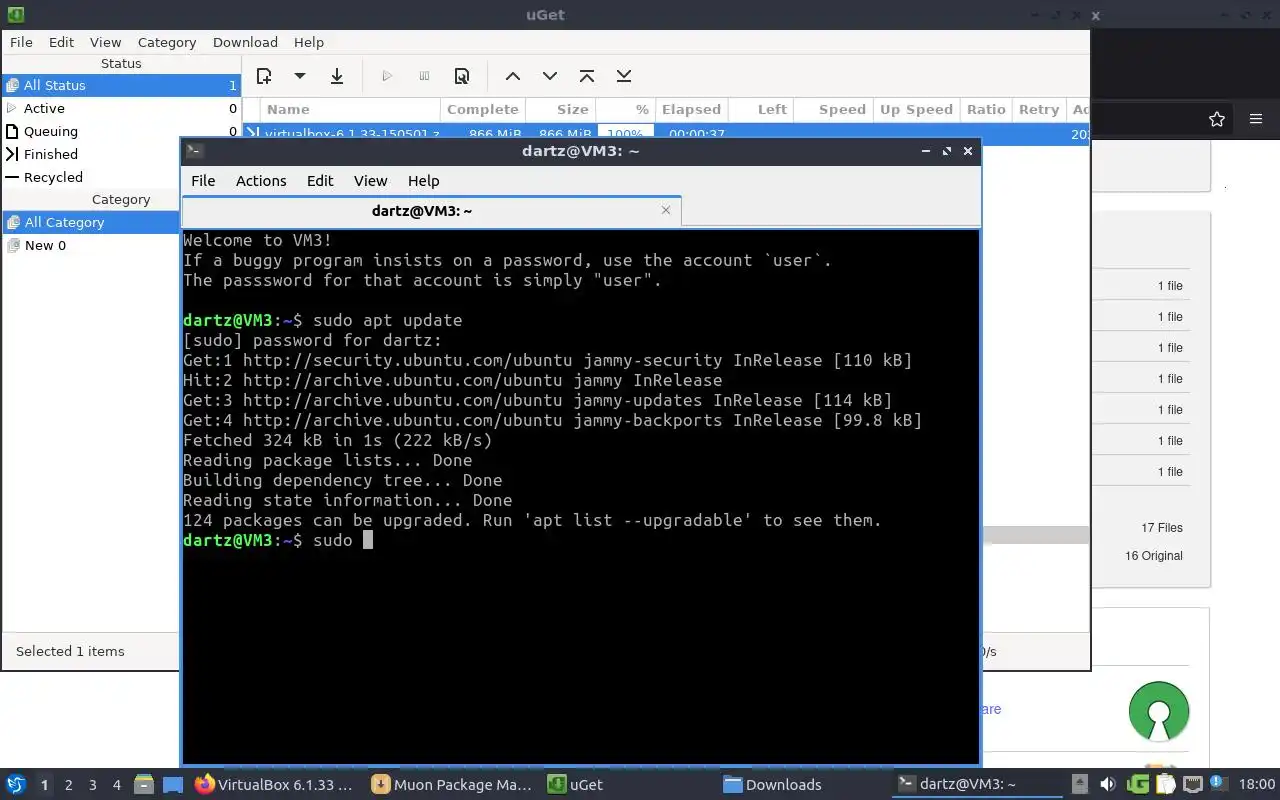Click the bookmark star icon in browser

coord(1217,119)
